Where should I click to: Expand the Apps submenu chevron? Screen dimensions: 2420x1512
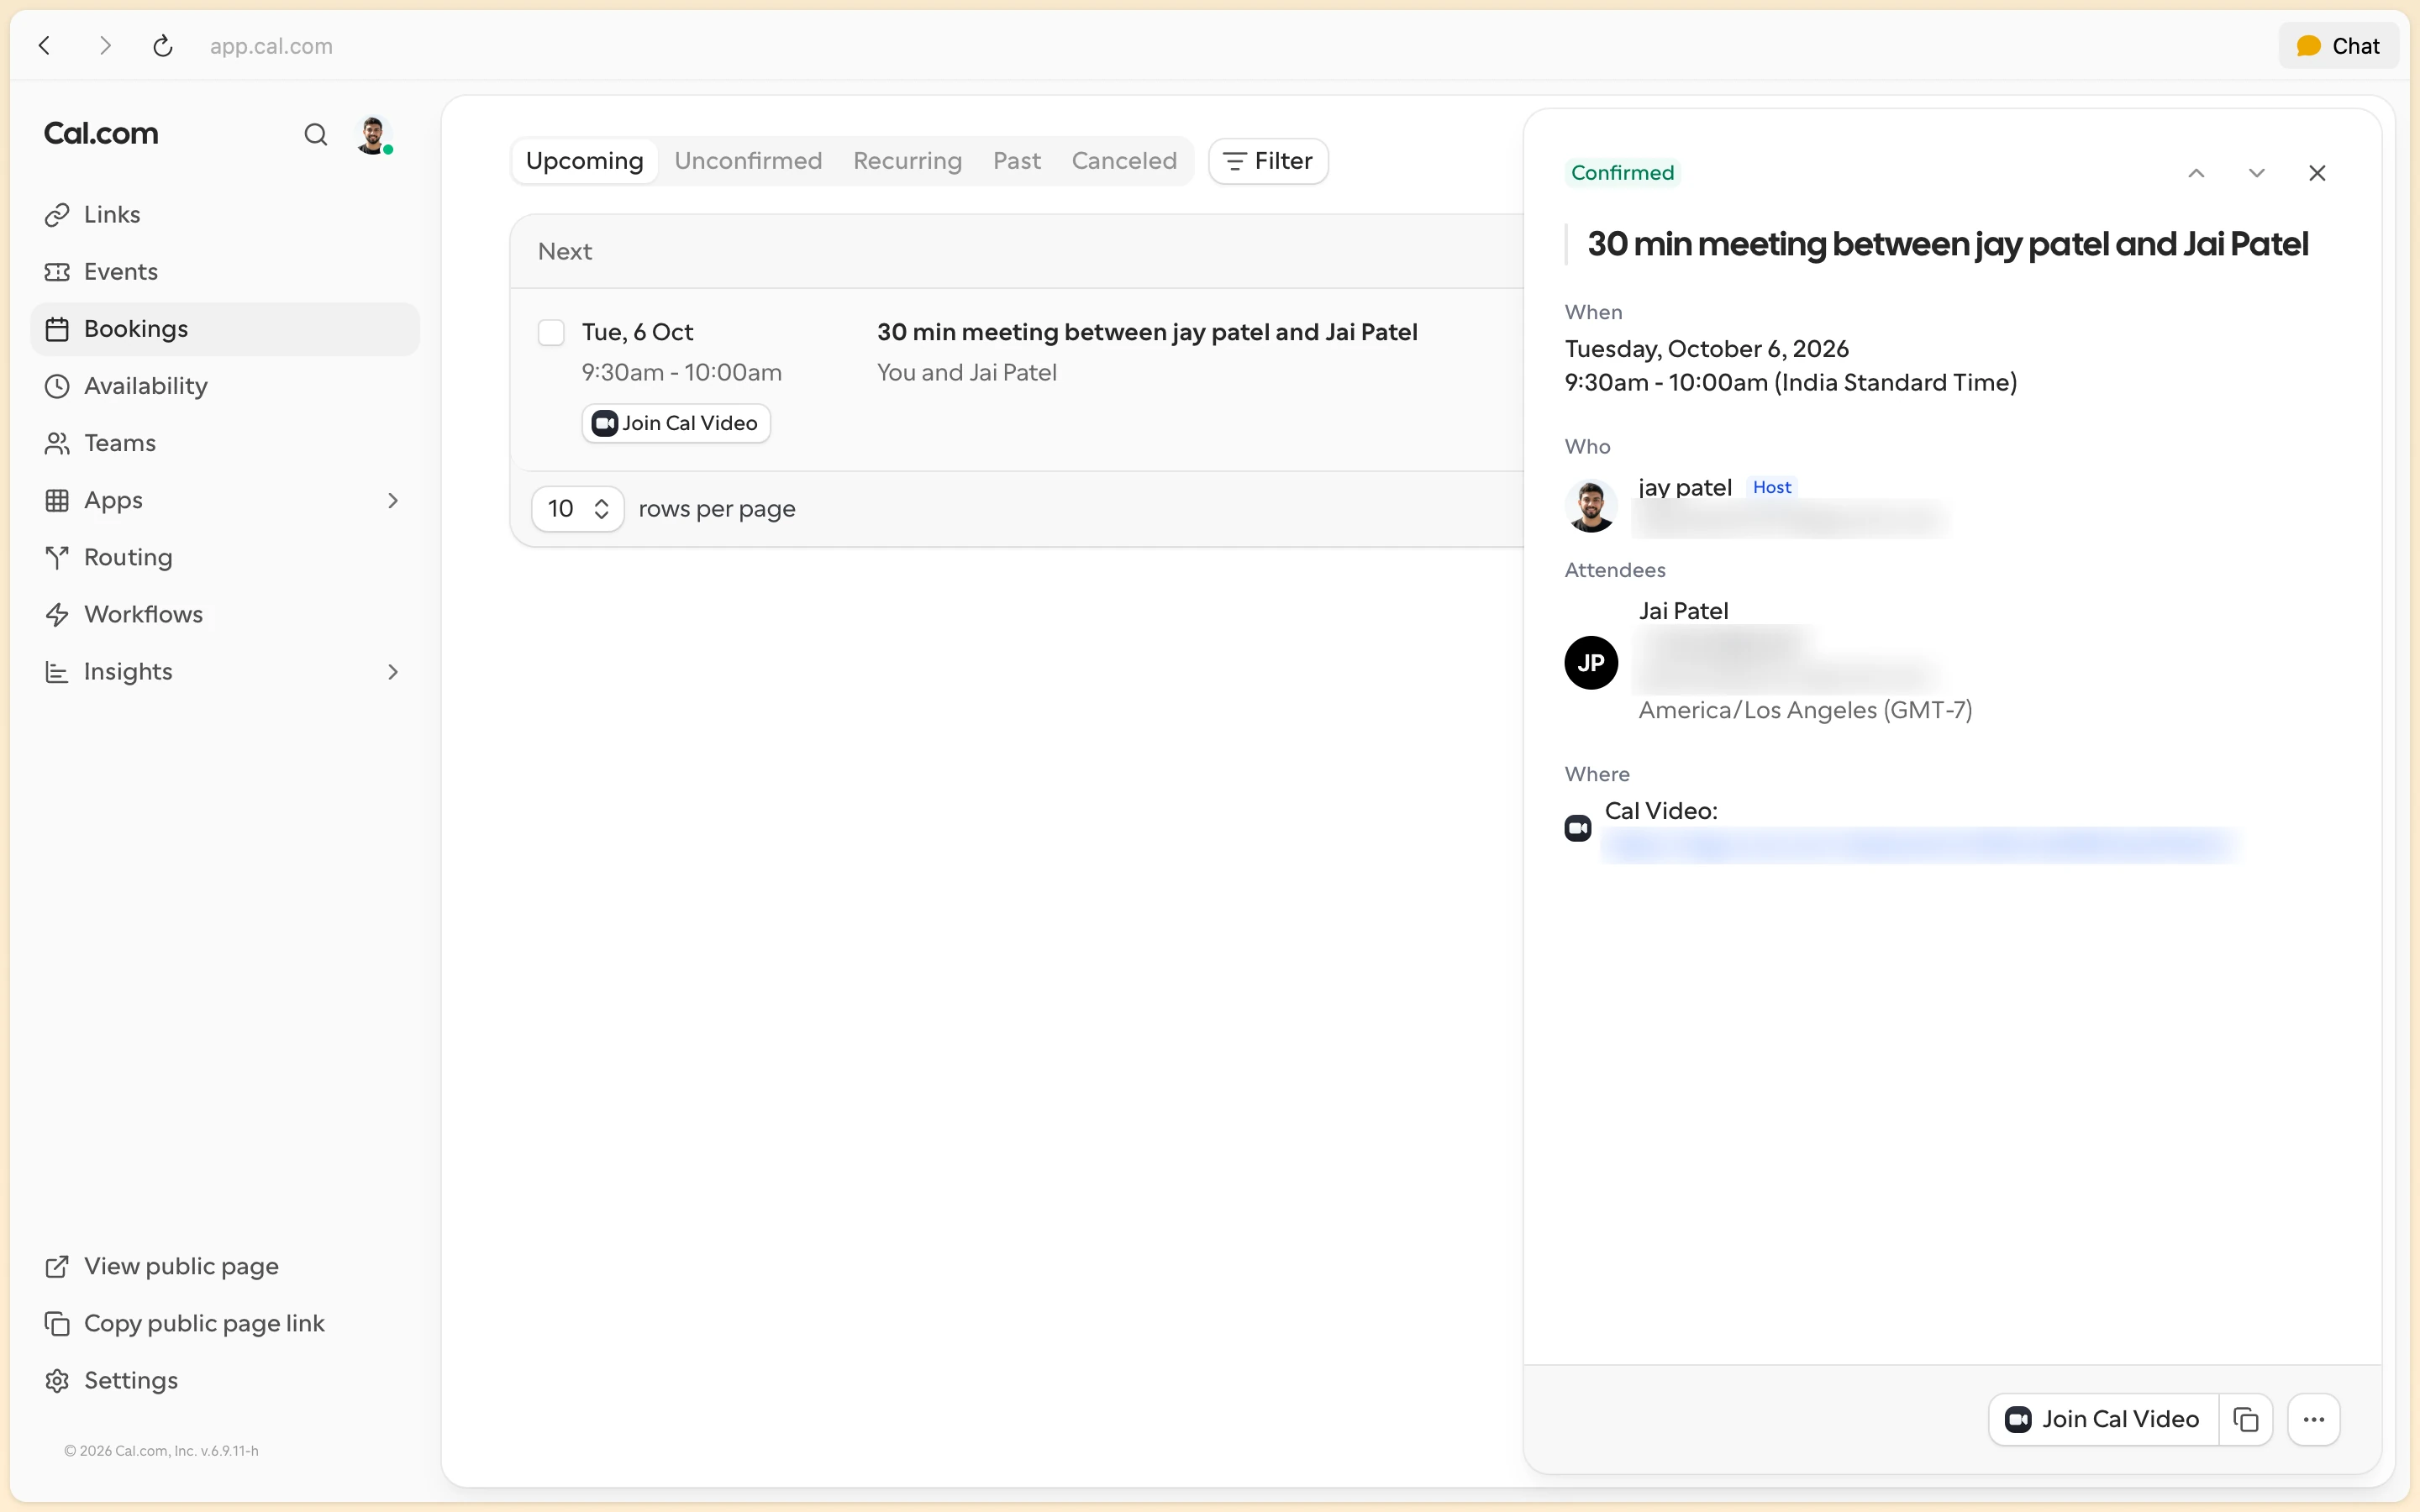click(393, 500)
